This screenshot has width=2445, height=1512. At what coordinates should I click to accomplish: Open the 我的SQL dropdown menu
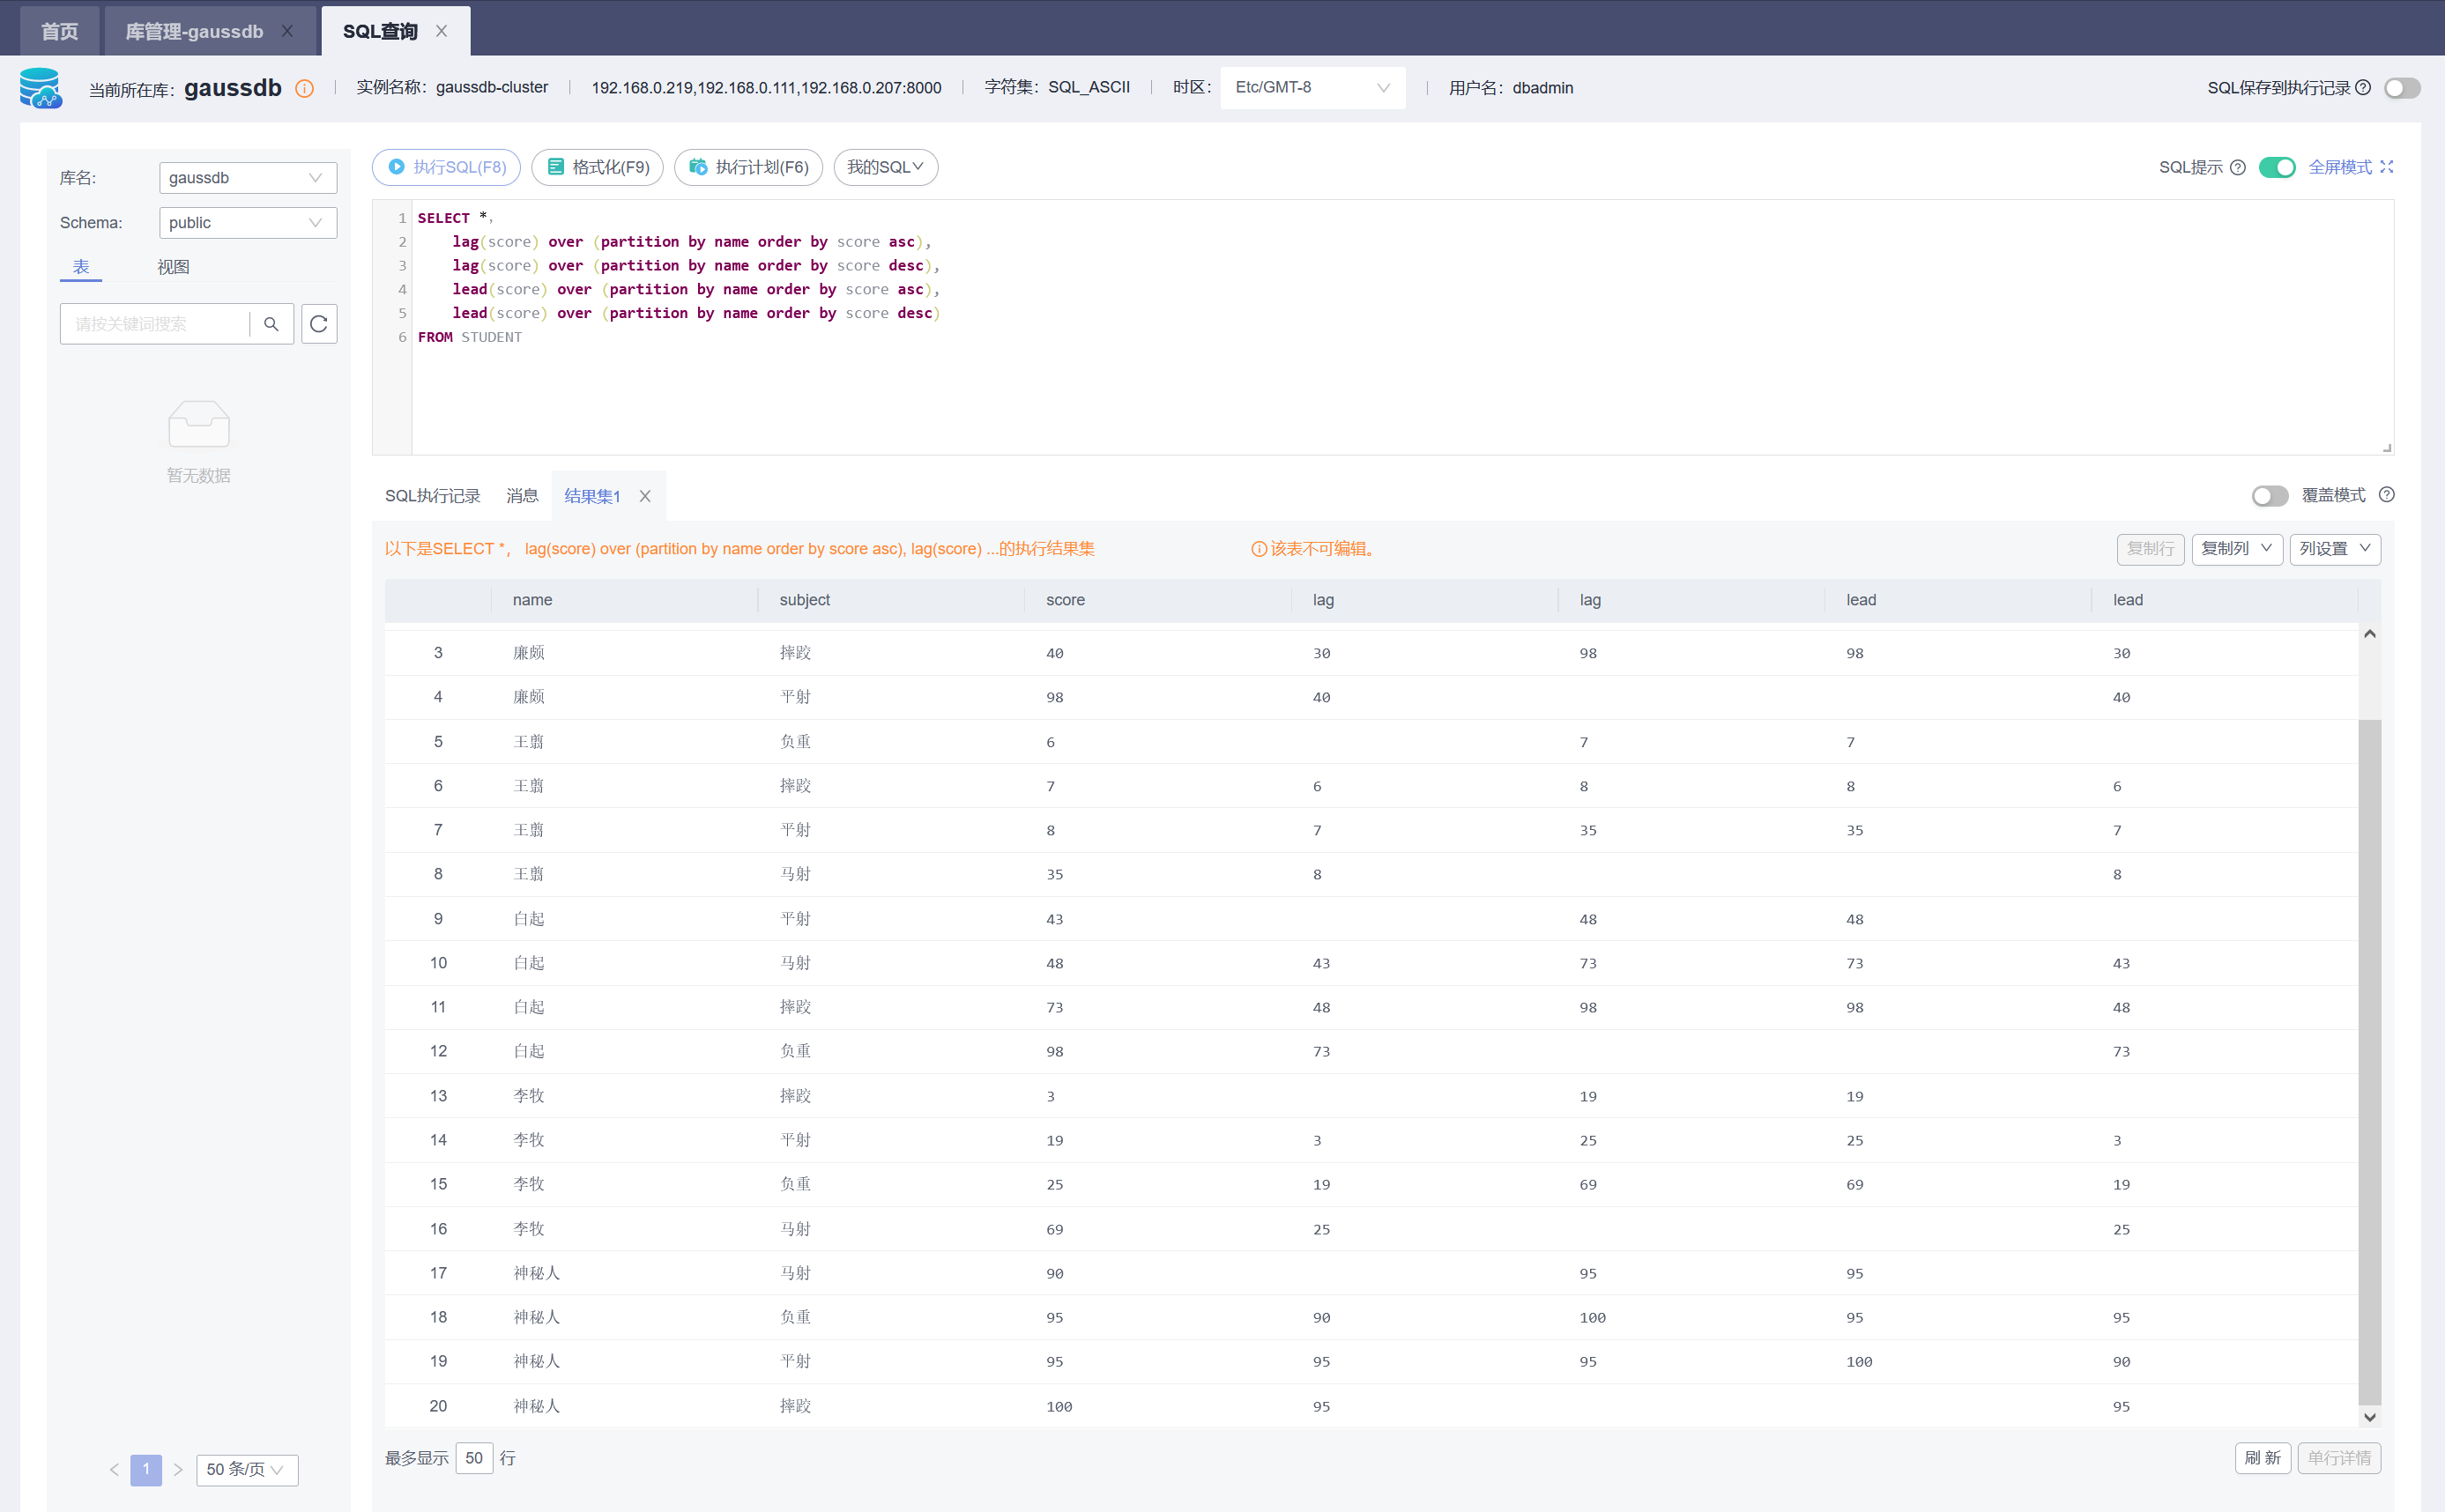pos(885,167)
